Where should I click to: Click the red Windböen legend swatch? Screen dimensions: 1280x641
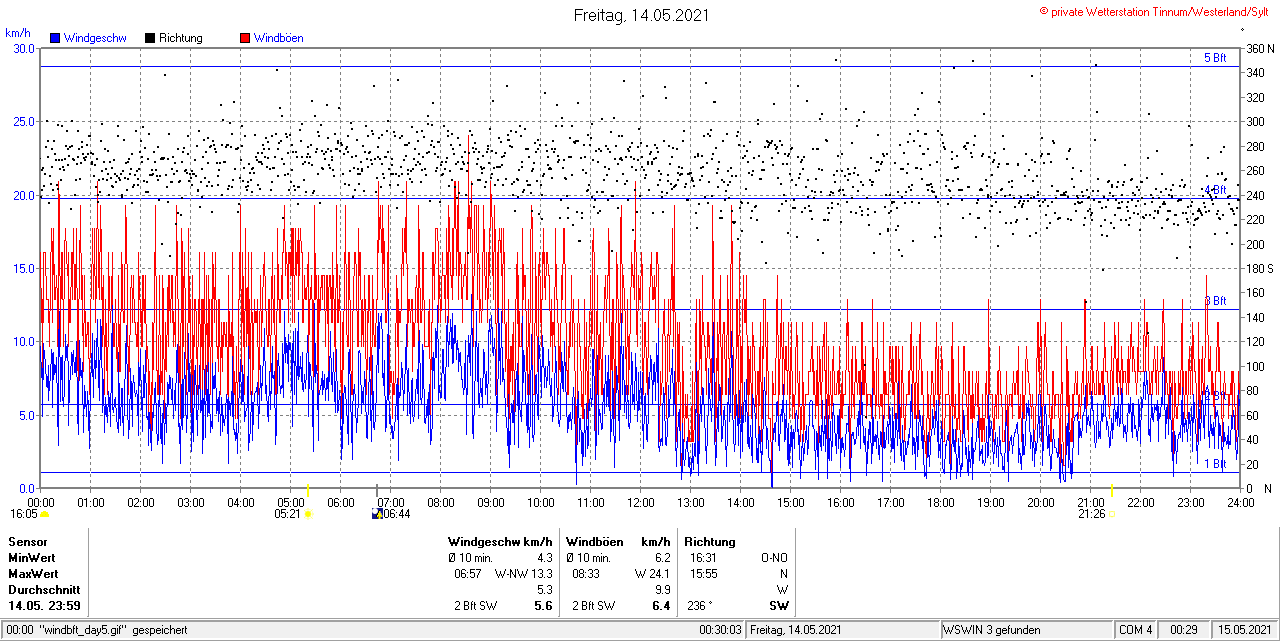245,38
